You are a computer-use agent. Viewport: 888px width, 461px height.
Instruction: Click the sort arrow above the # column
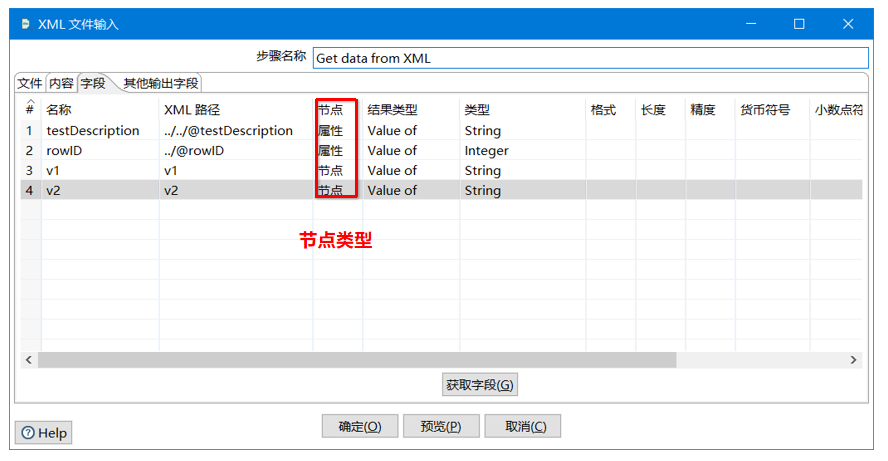[30, 101]
